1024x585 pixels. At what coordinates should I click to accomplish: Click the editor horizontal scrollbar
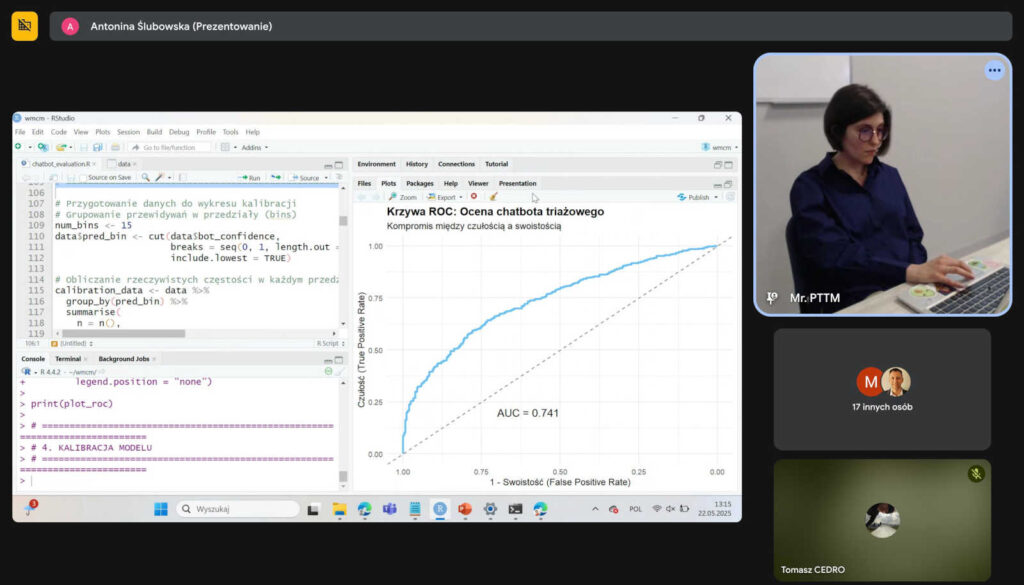(x=124, y=334)
